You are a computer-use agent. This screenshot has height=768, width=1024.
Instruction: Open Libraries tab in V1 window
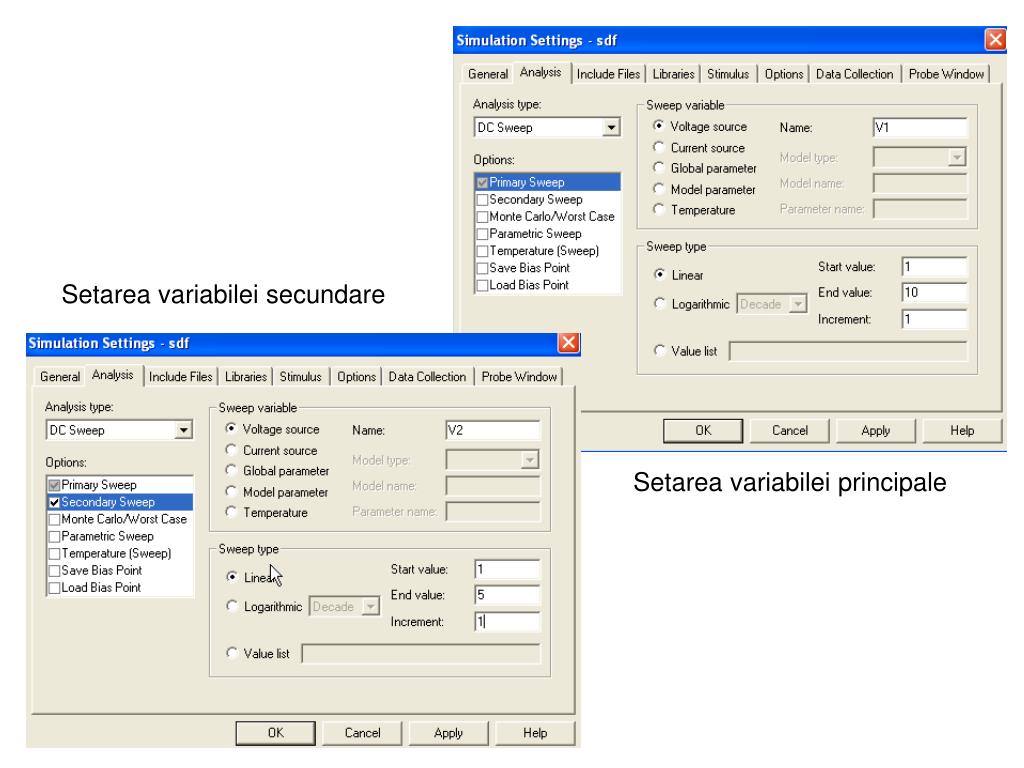point(673,74)
